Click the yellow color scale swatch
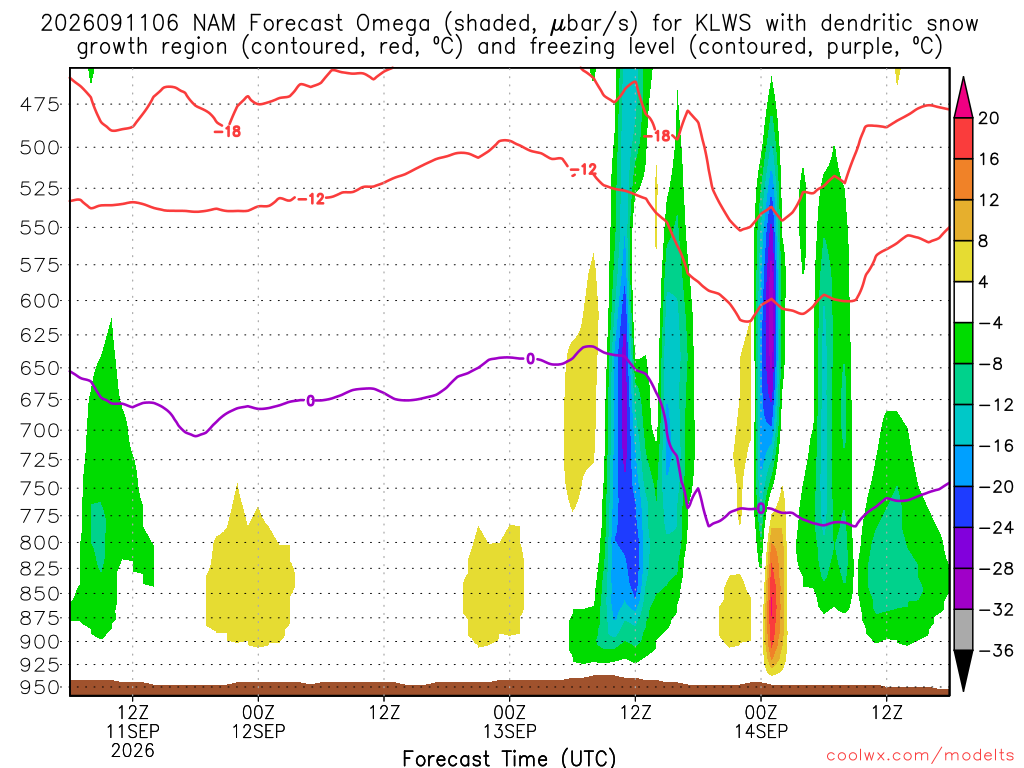The image size is (1024, 768). point(963,261)
